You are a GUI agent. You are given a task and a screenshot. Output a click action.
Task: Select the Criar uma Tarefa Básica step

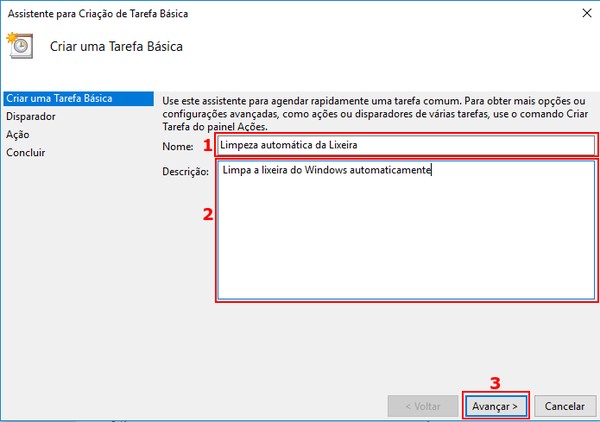pos(78,98)
